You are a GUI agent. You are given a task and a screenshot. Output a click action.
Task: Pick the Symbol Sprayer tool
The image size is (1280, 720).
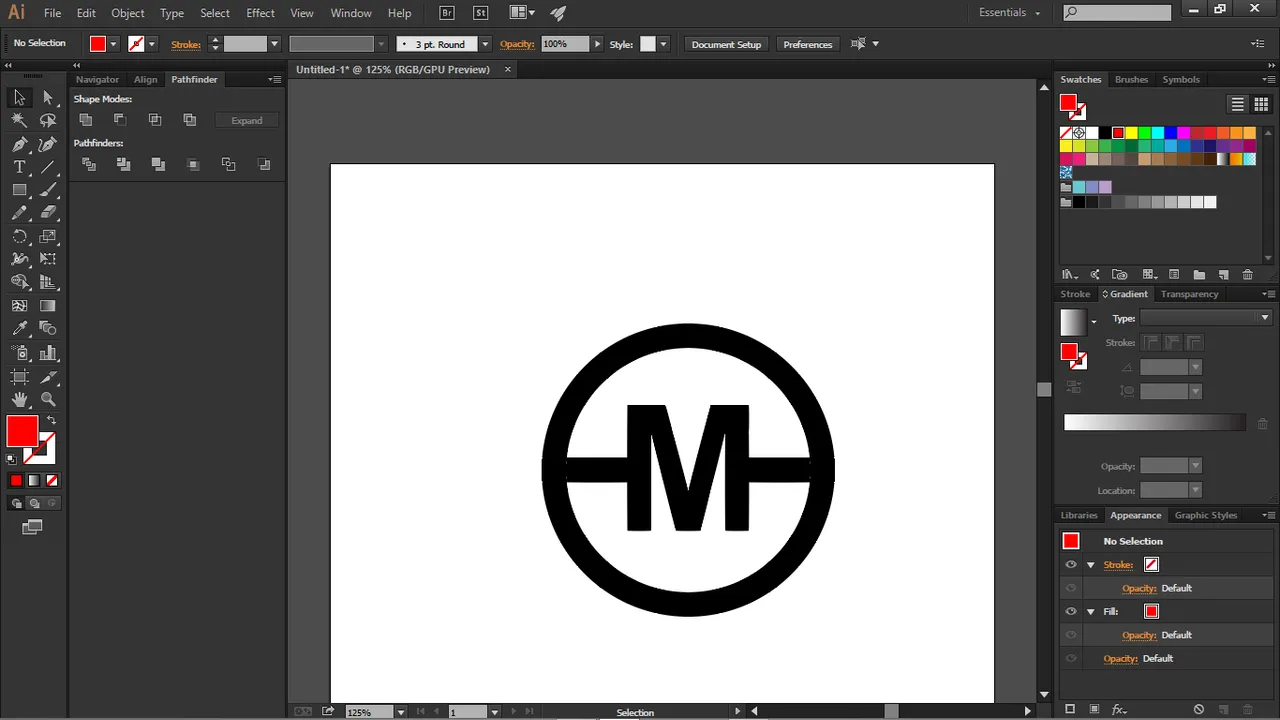click(19, 353)
